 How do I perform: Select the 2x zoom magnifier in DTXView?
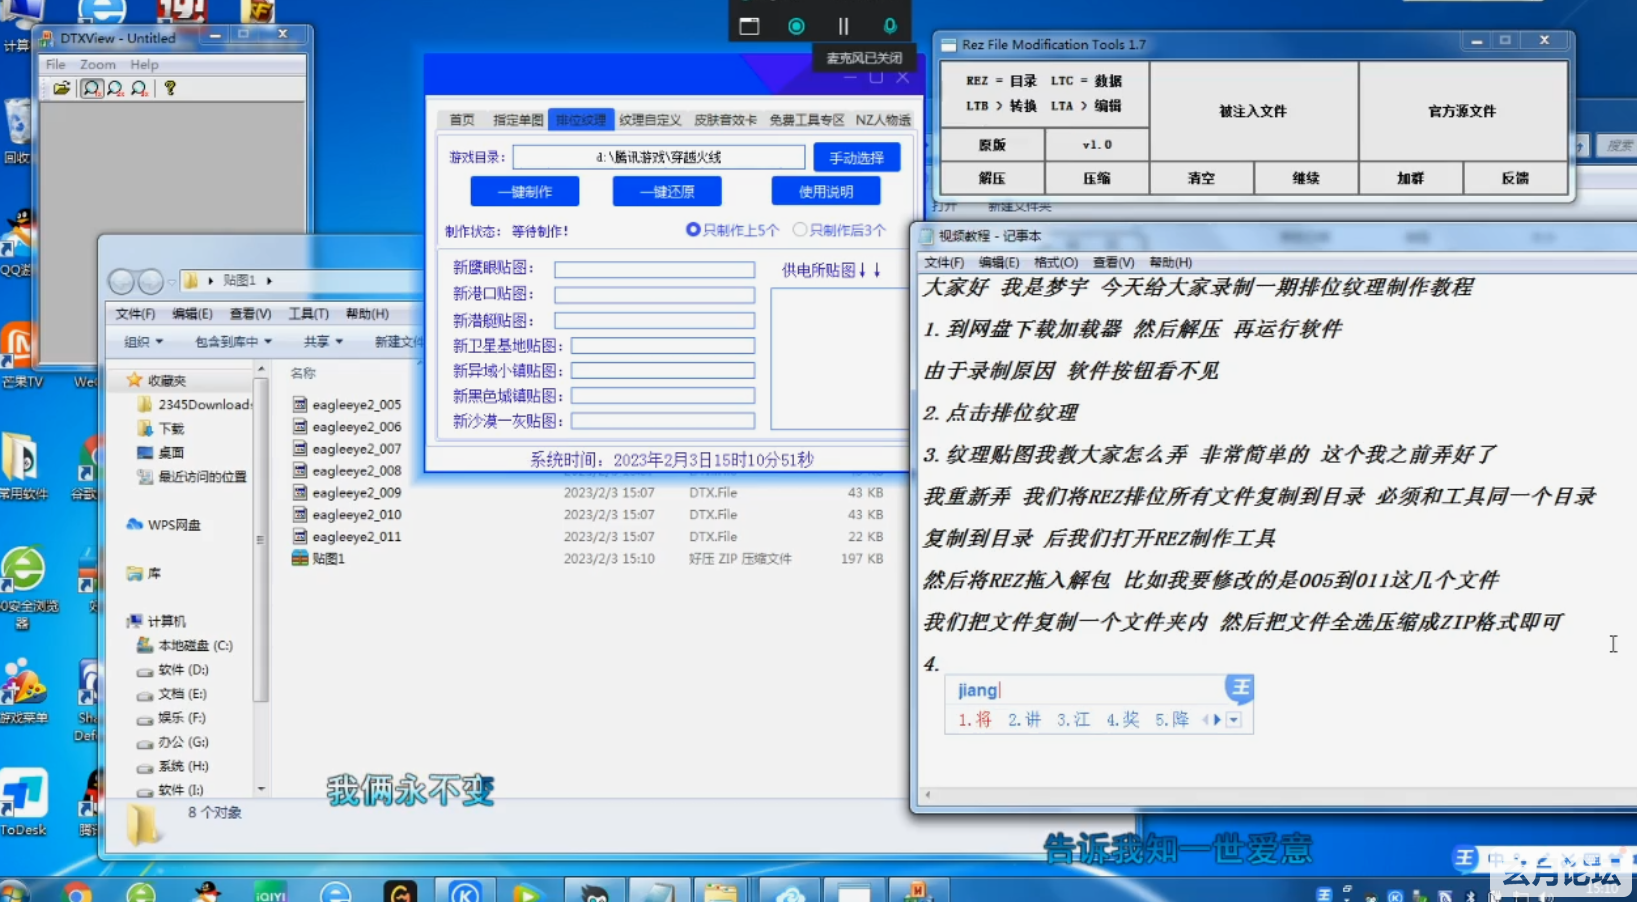115,88
